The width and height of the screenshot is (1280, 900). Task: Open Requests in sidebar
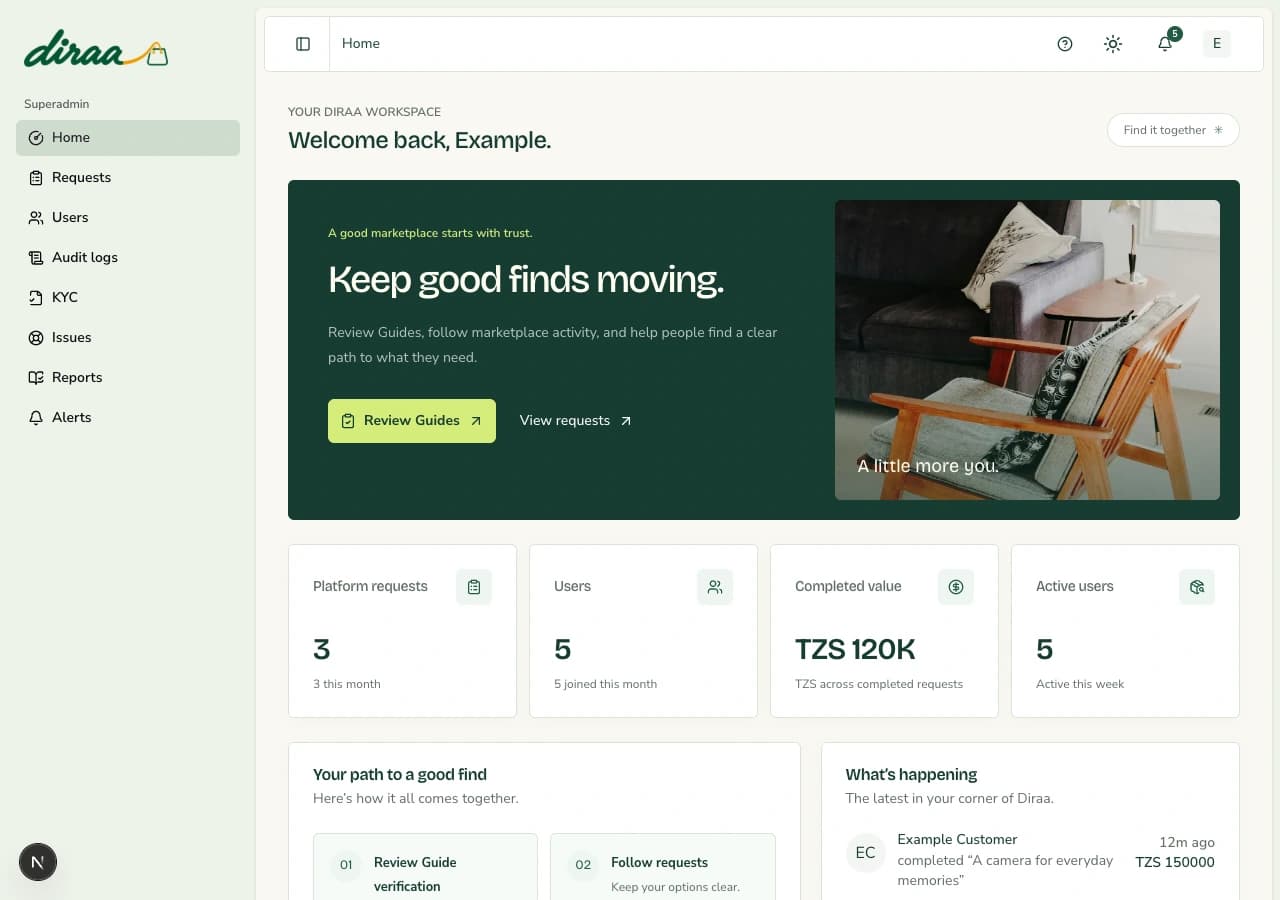coord(128,178)
